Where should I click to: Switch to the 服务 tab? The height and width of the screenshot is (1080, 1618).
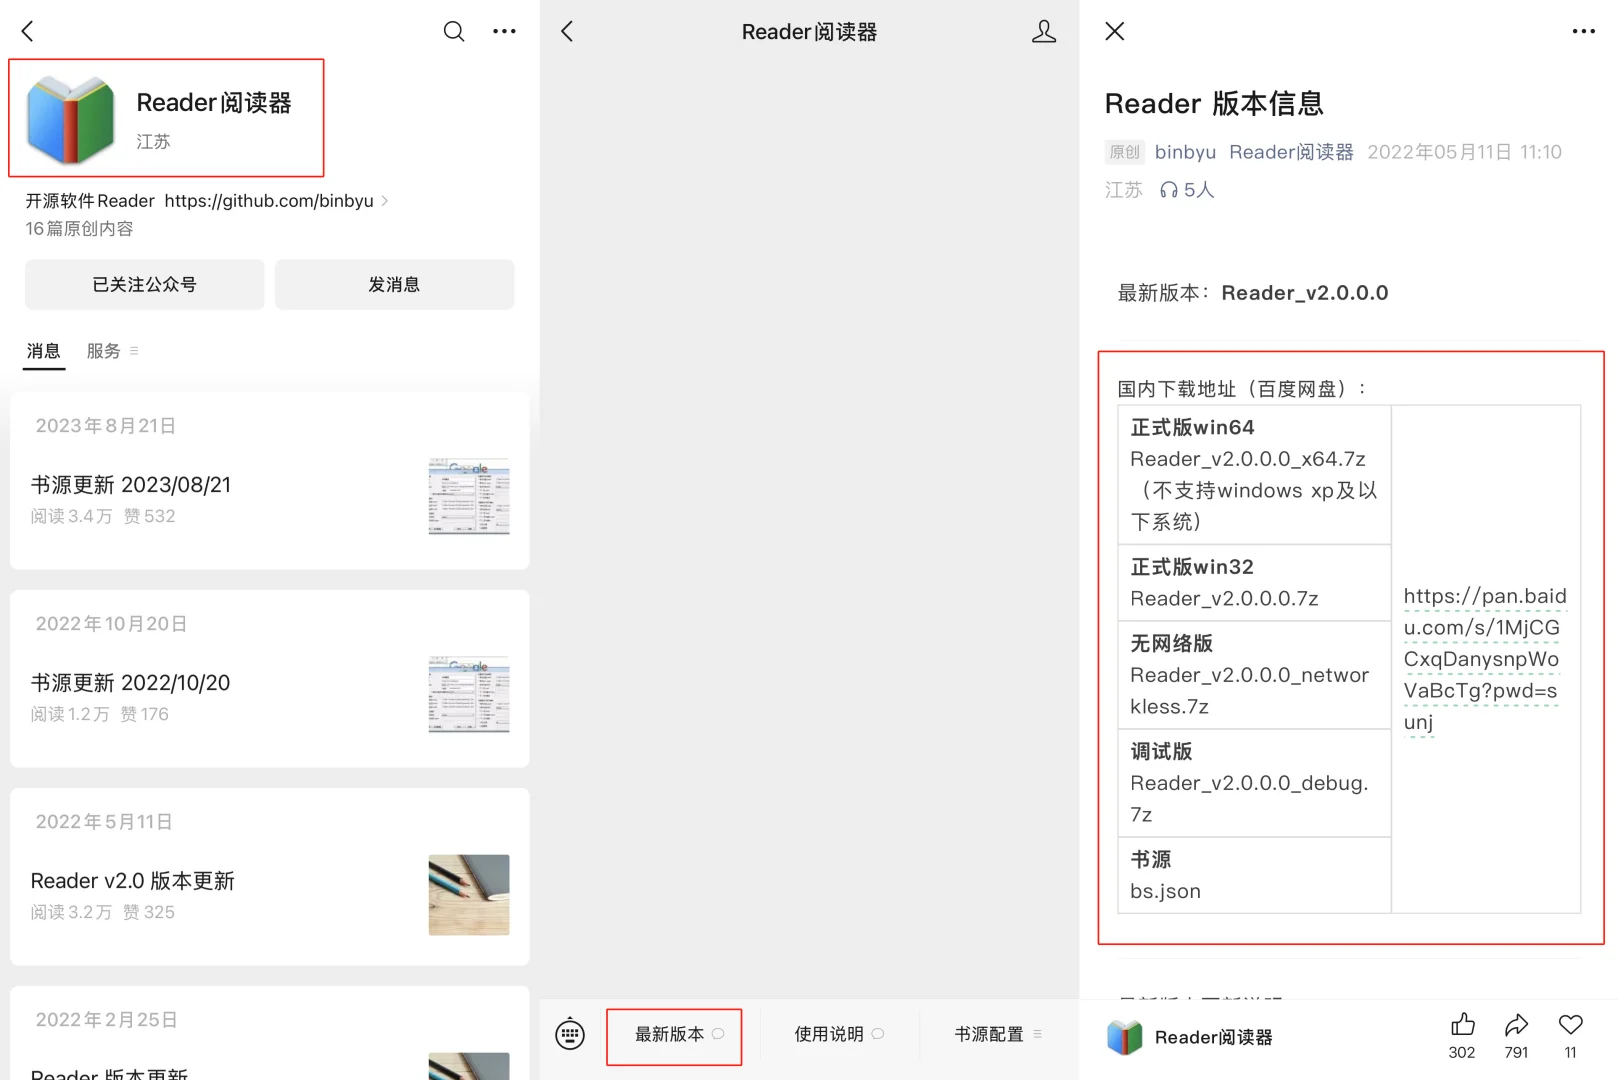[x=103, y=351]
